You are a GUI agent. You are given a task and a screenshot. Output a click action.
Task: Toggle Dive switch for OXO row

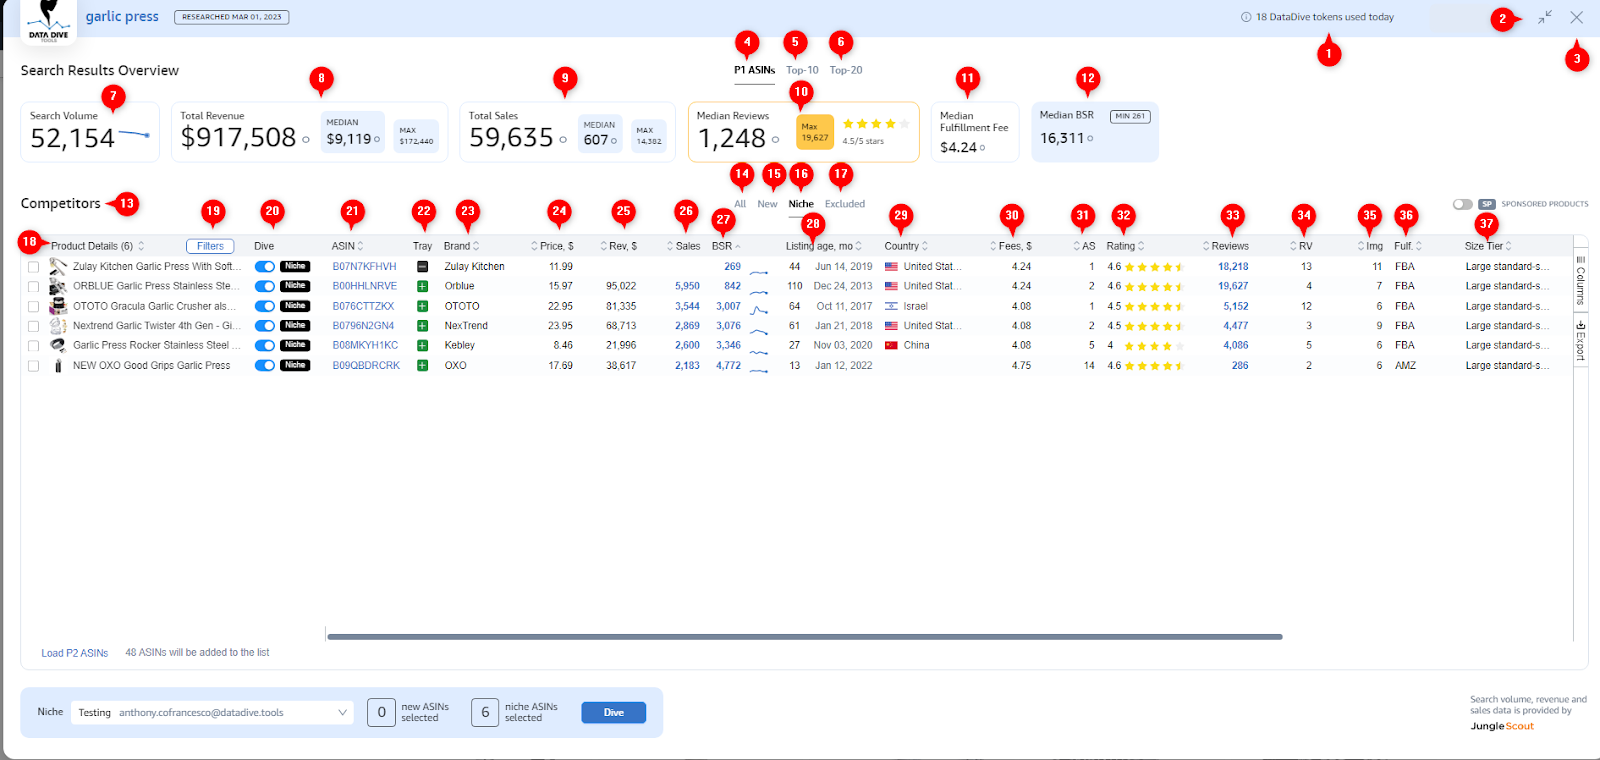point(265,365)
